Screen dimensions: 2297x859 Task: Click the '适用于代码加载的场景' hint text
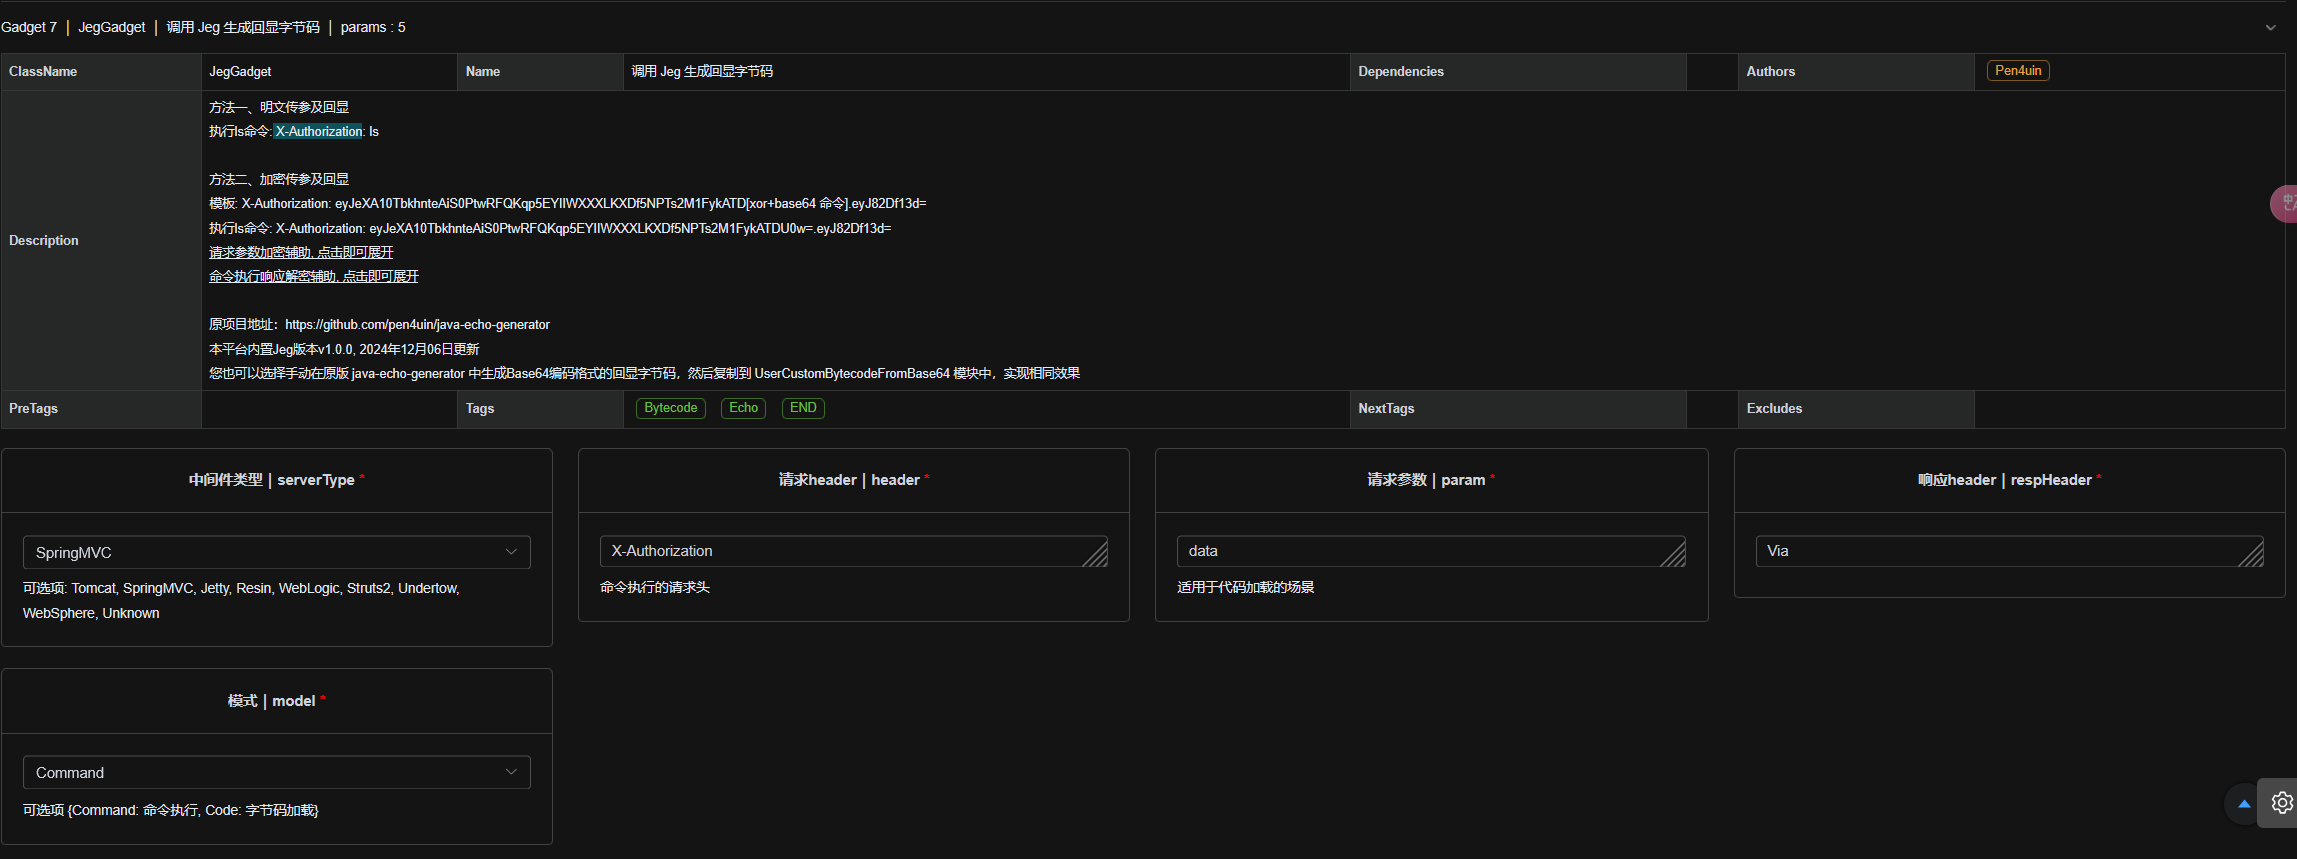1245,587
